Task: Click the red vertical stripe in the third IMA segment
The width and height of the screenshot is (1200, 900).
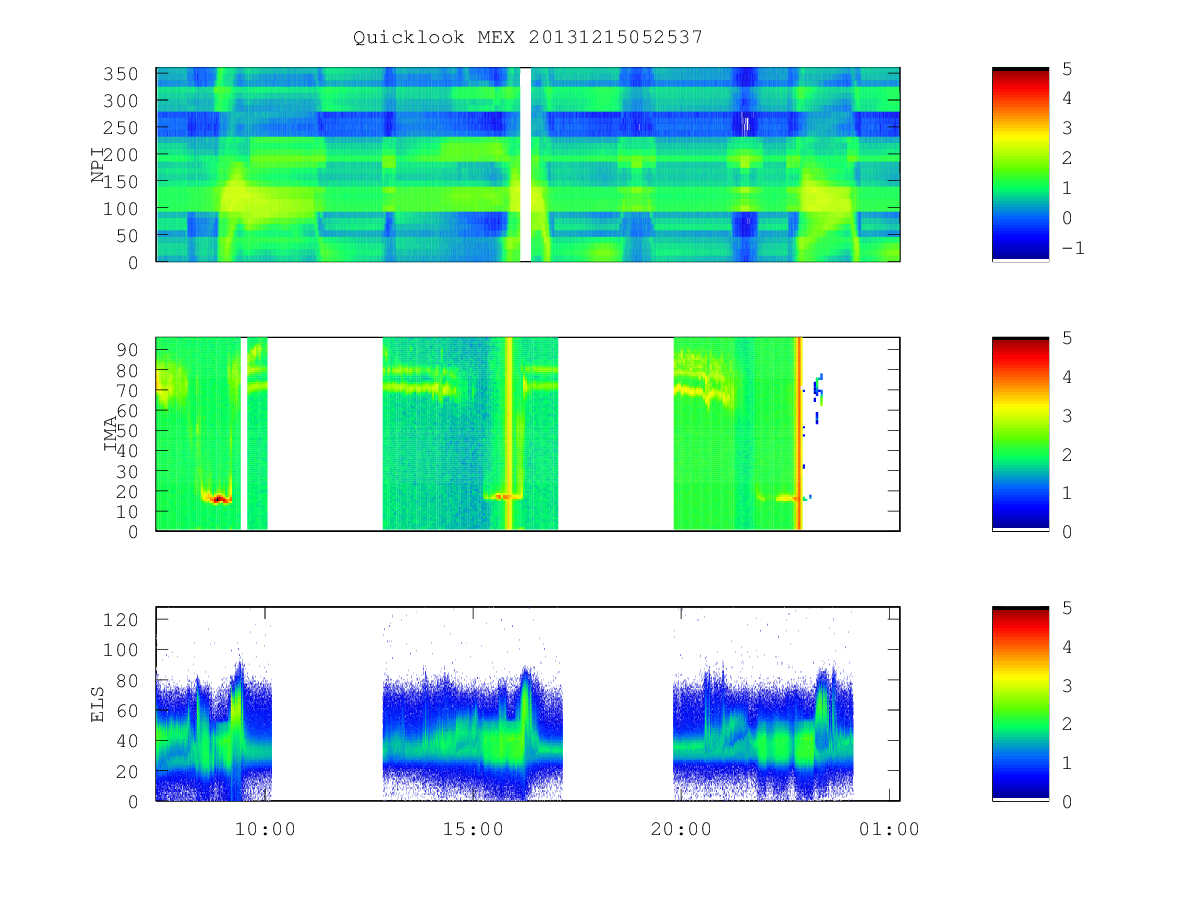Action: point(797,433)
